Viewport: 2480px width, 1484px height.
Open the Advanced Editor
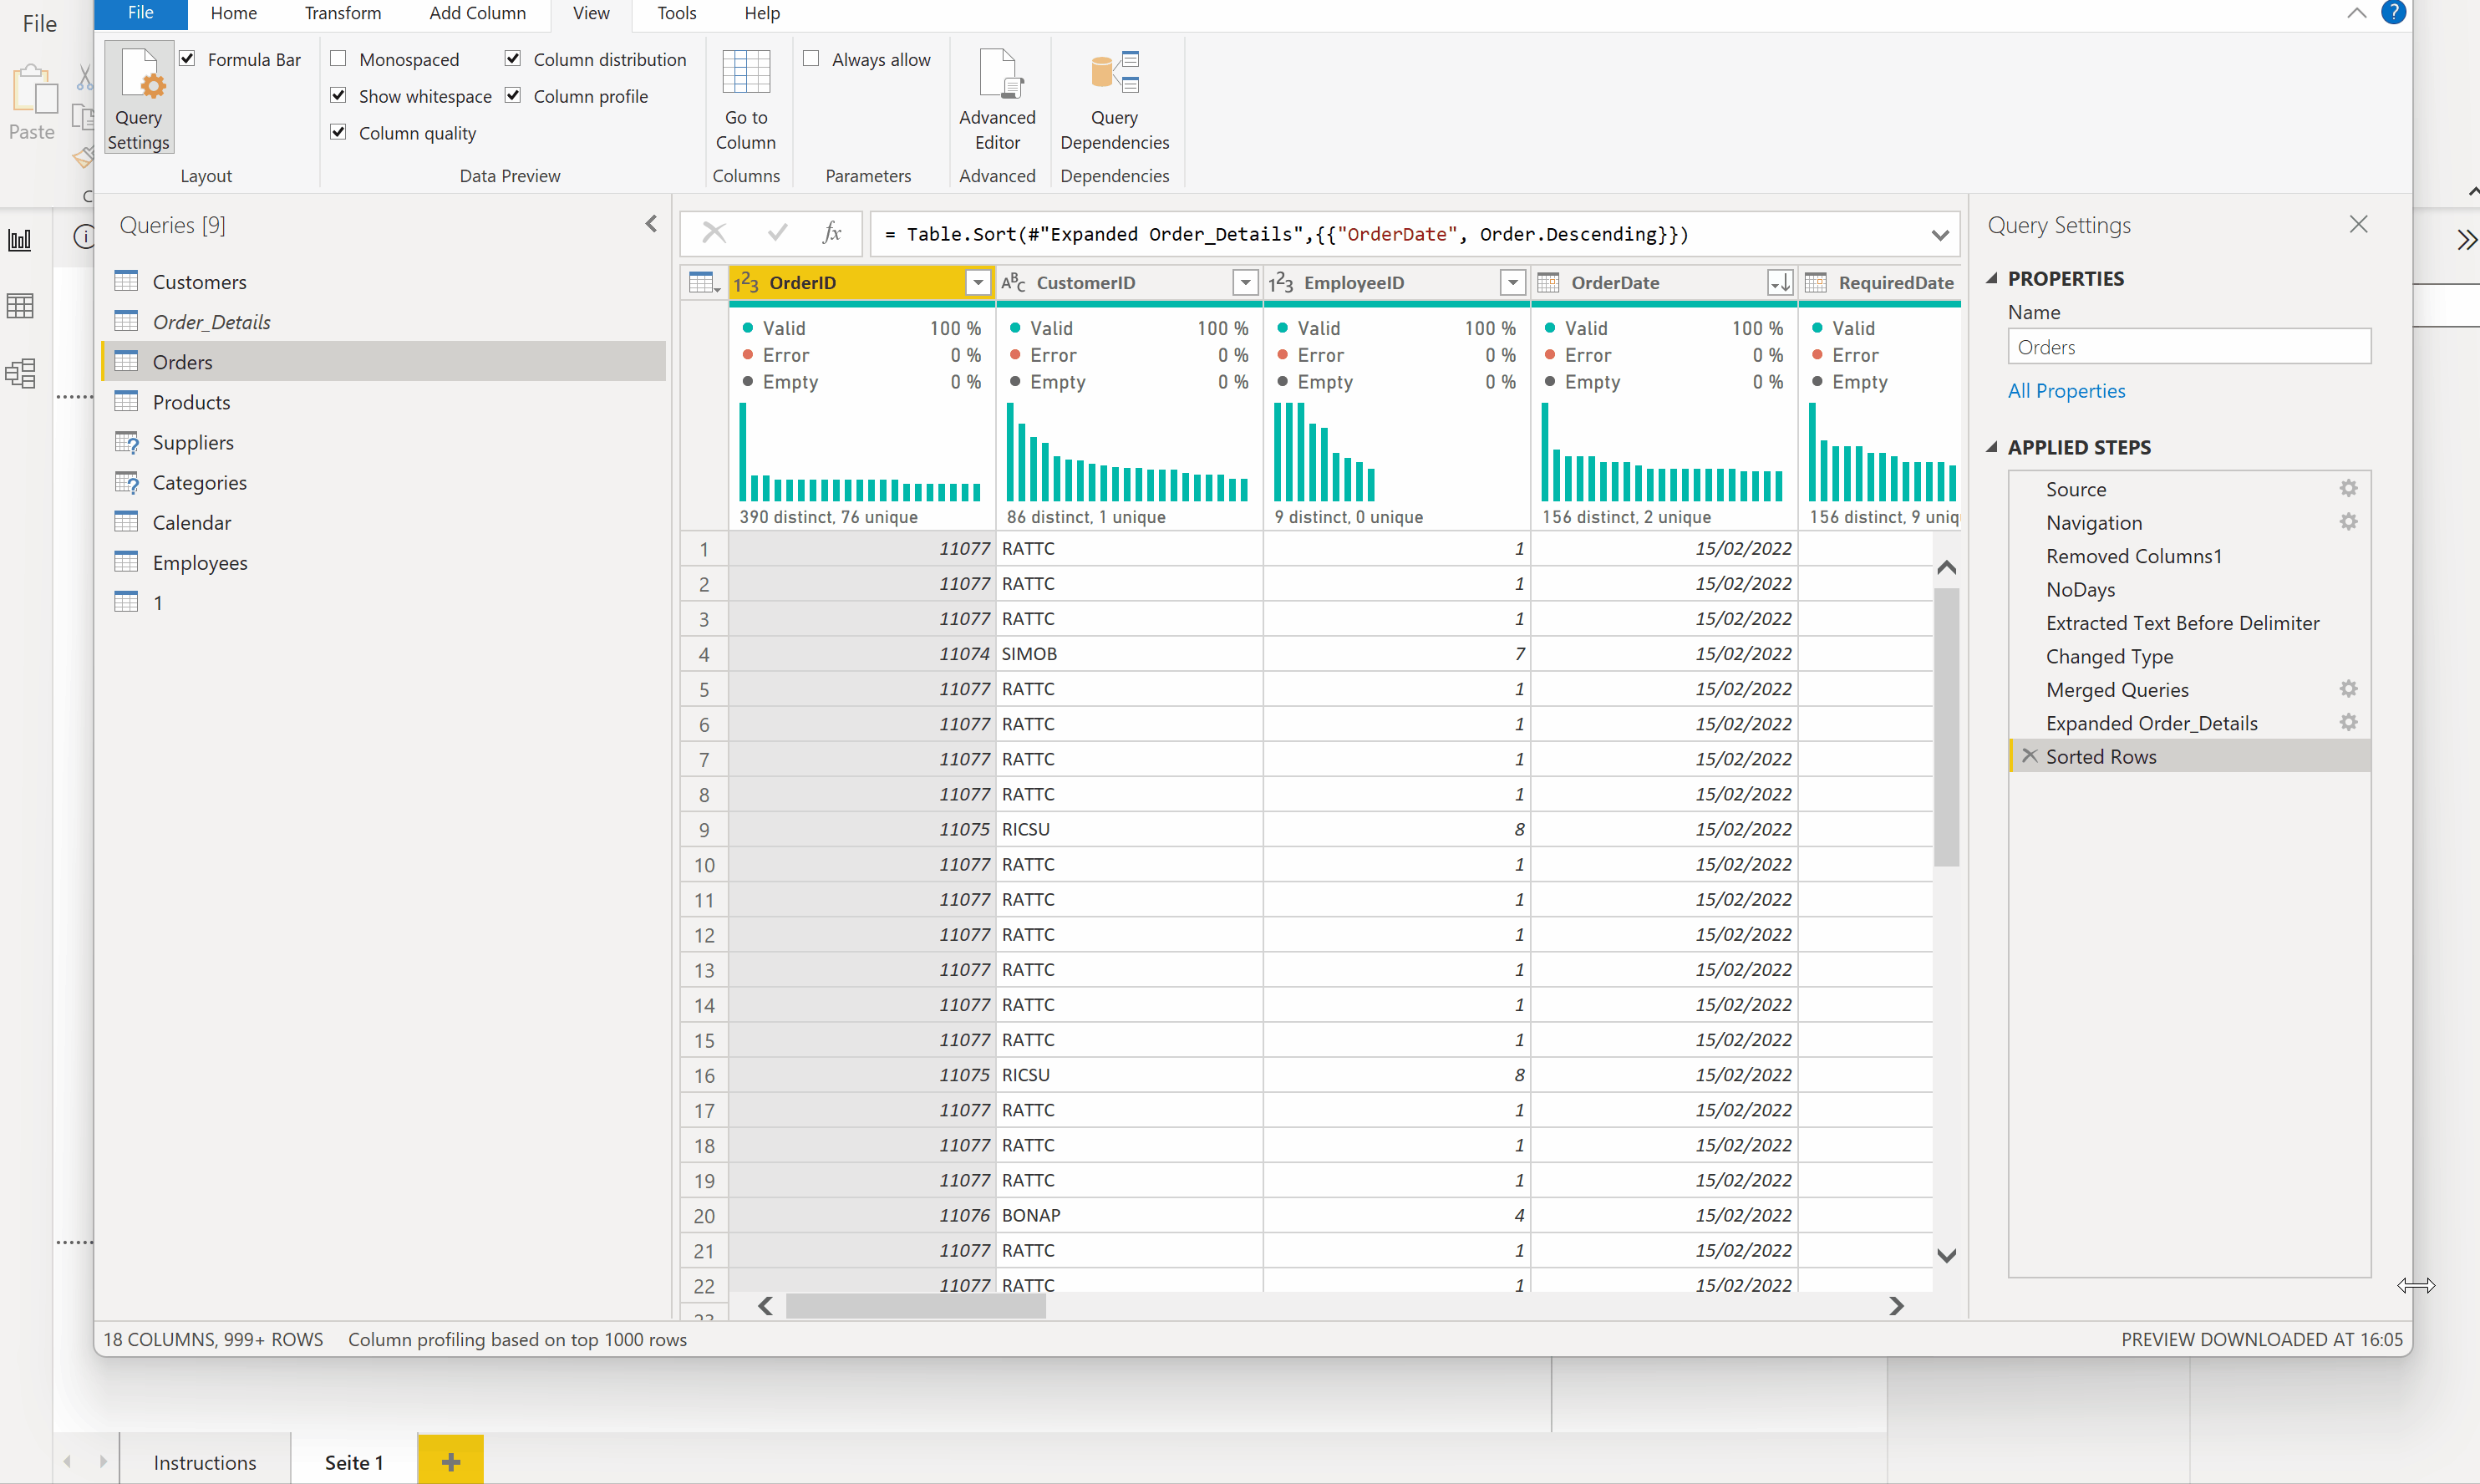[x=996, y=95]
